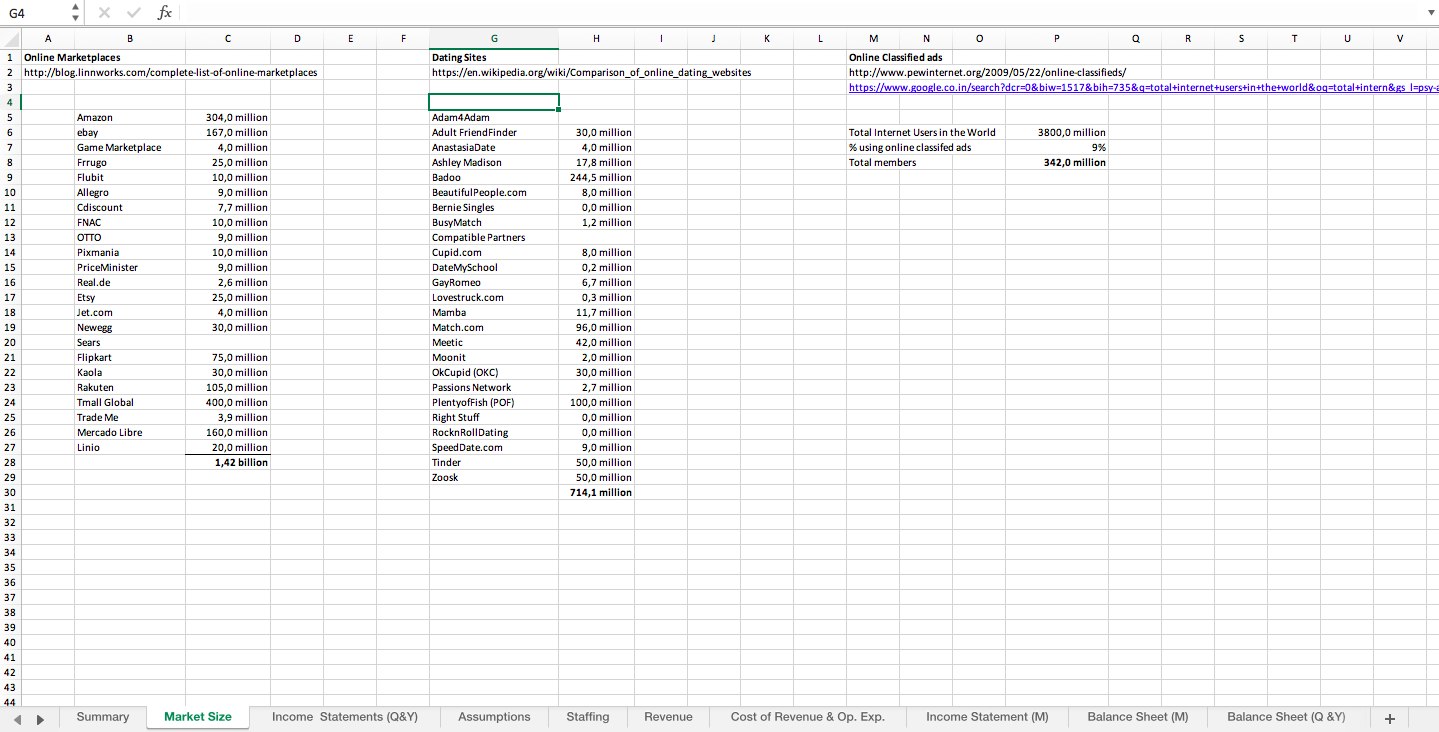Click the en.wikipedia.org dating websites URL
Viewport: 1439px width, 732px height.
(x=591, y=72)
